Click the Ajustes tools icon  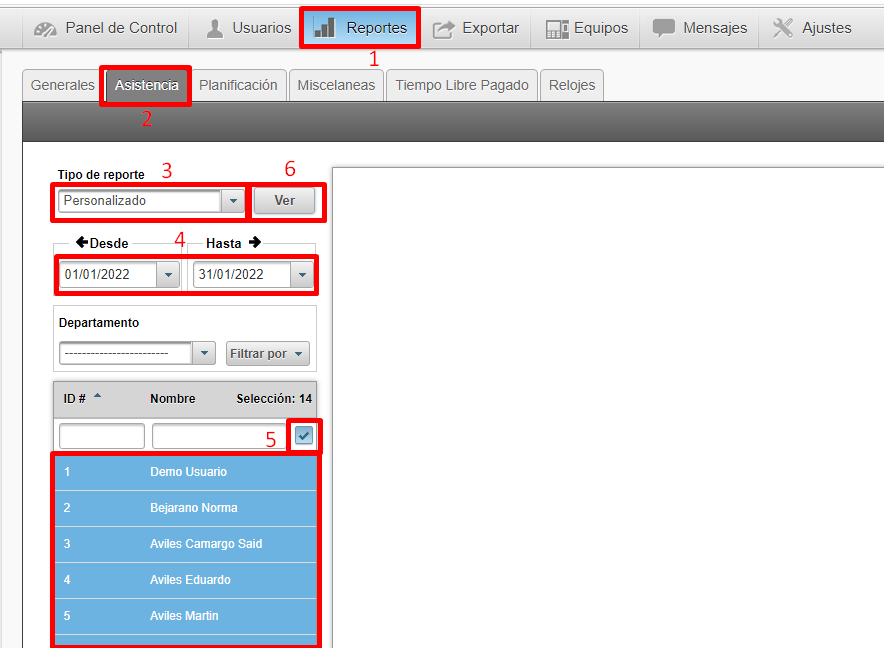click(783, 28)
